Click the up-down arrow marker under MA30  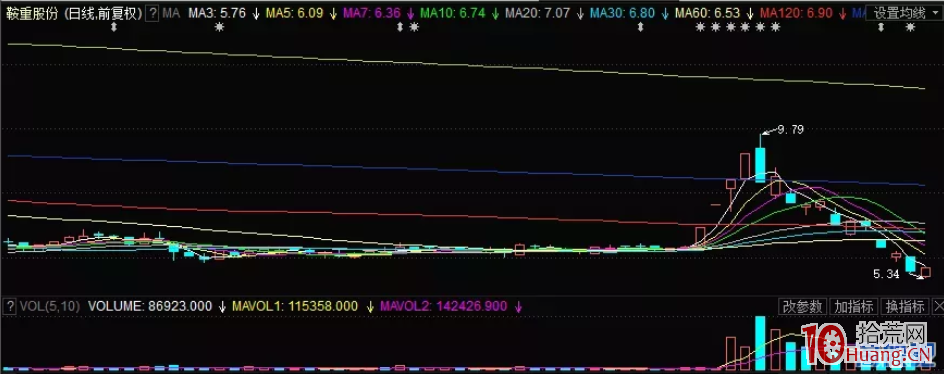(641, 27)
